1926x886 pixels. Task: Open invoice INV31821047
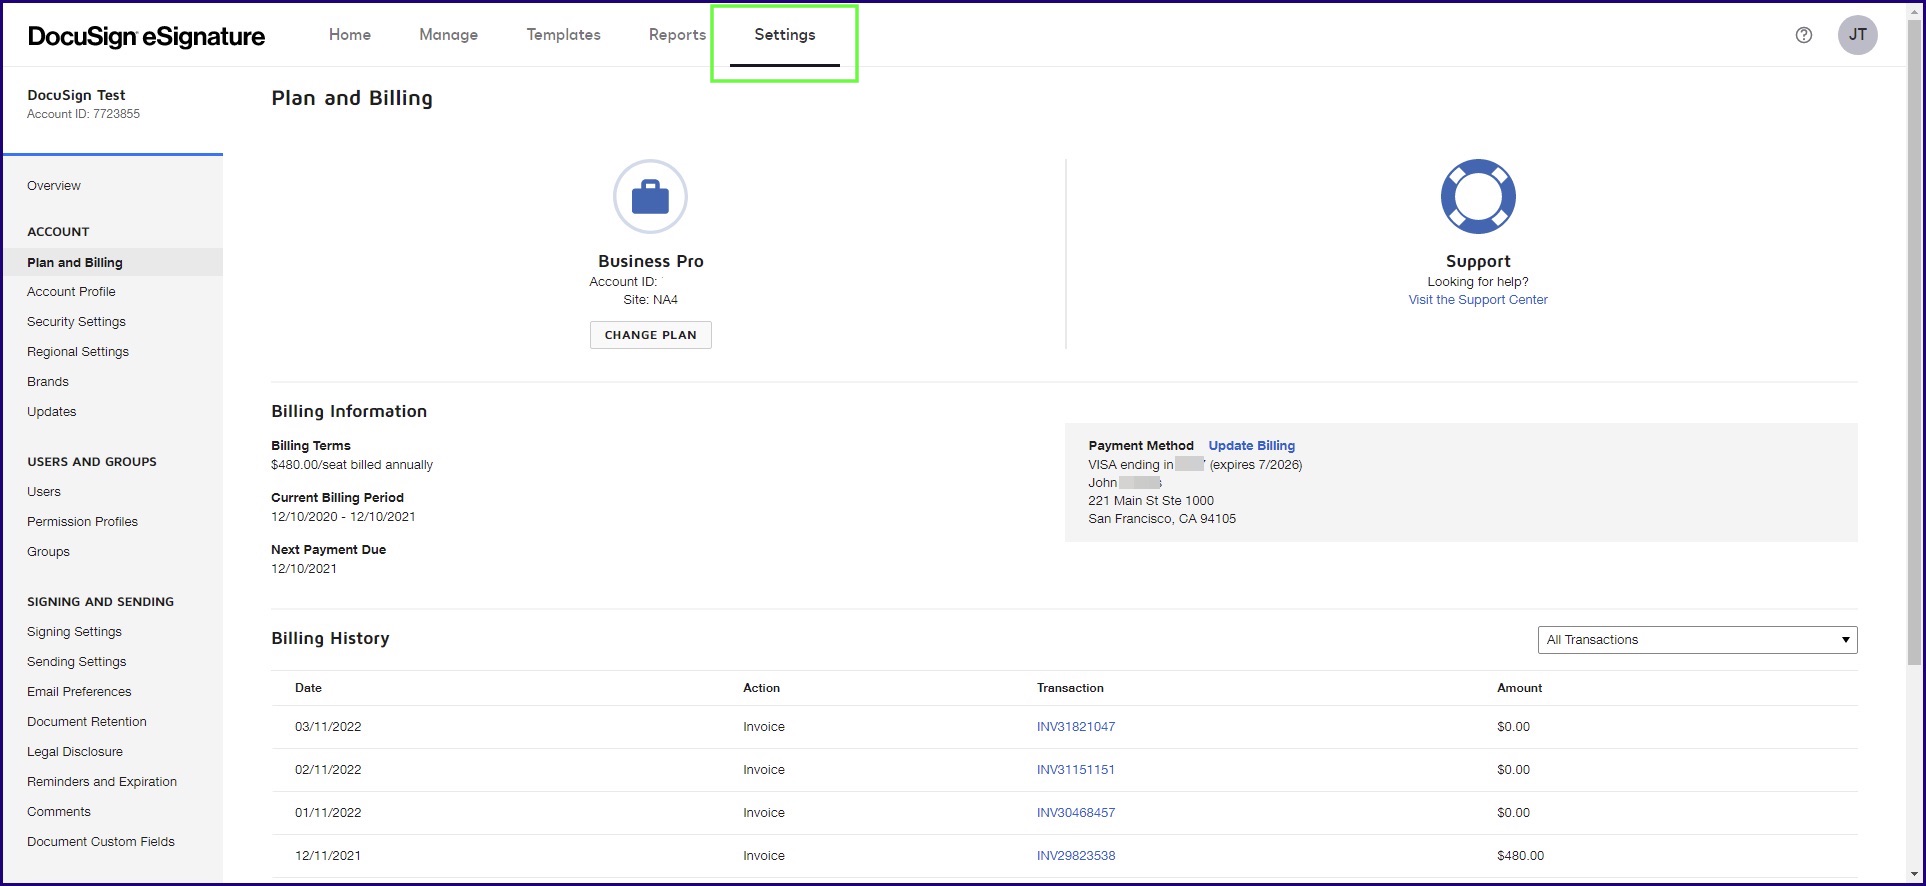[x=1075, y=727]
